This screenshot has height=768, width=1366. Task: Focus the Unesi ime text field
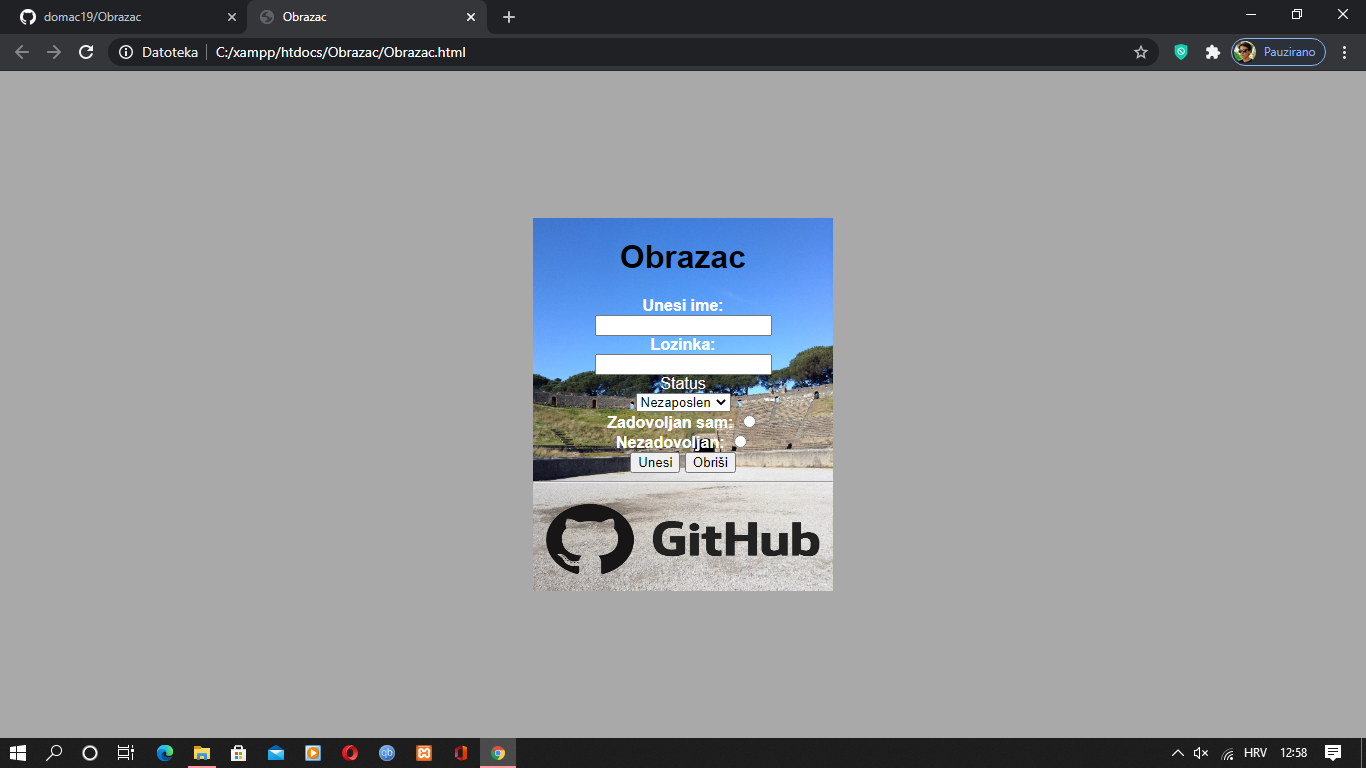[x=683, y=325]
